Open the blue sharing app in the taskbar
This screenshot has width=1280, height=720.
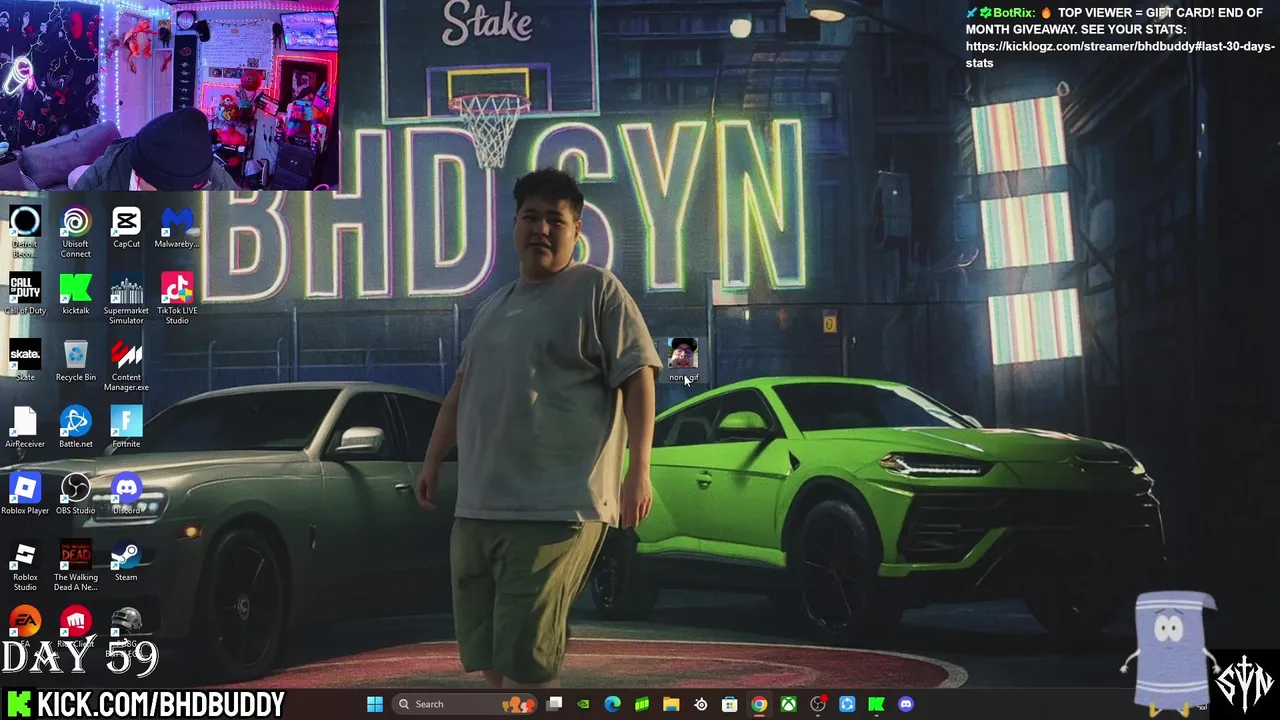pos(847,704)
